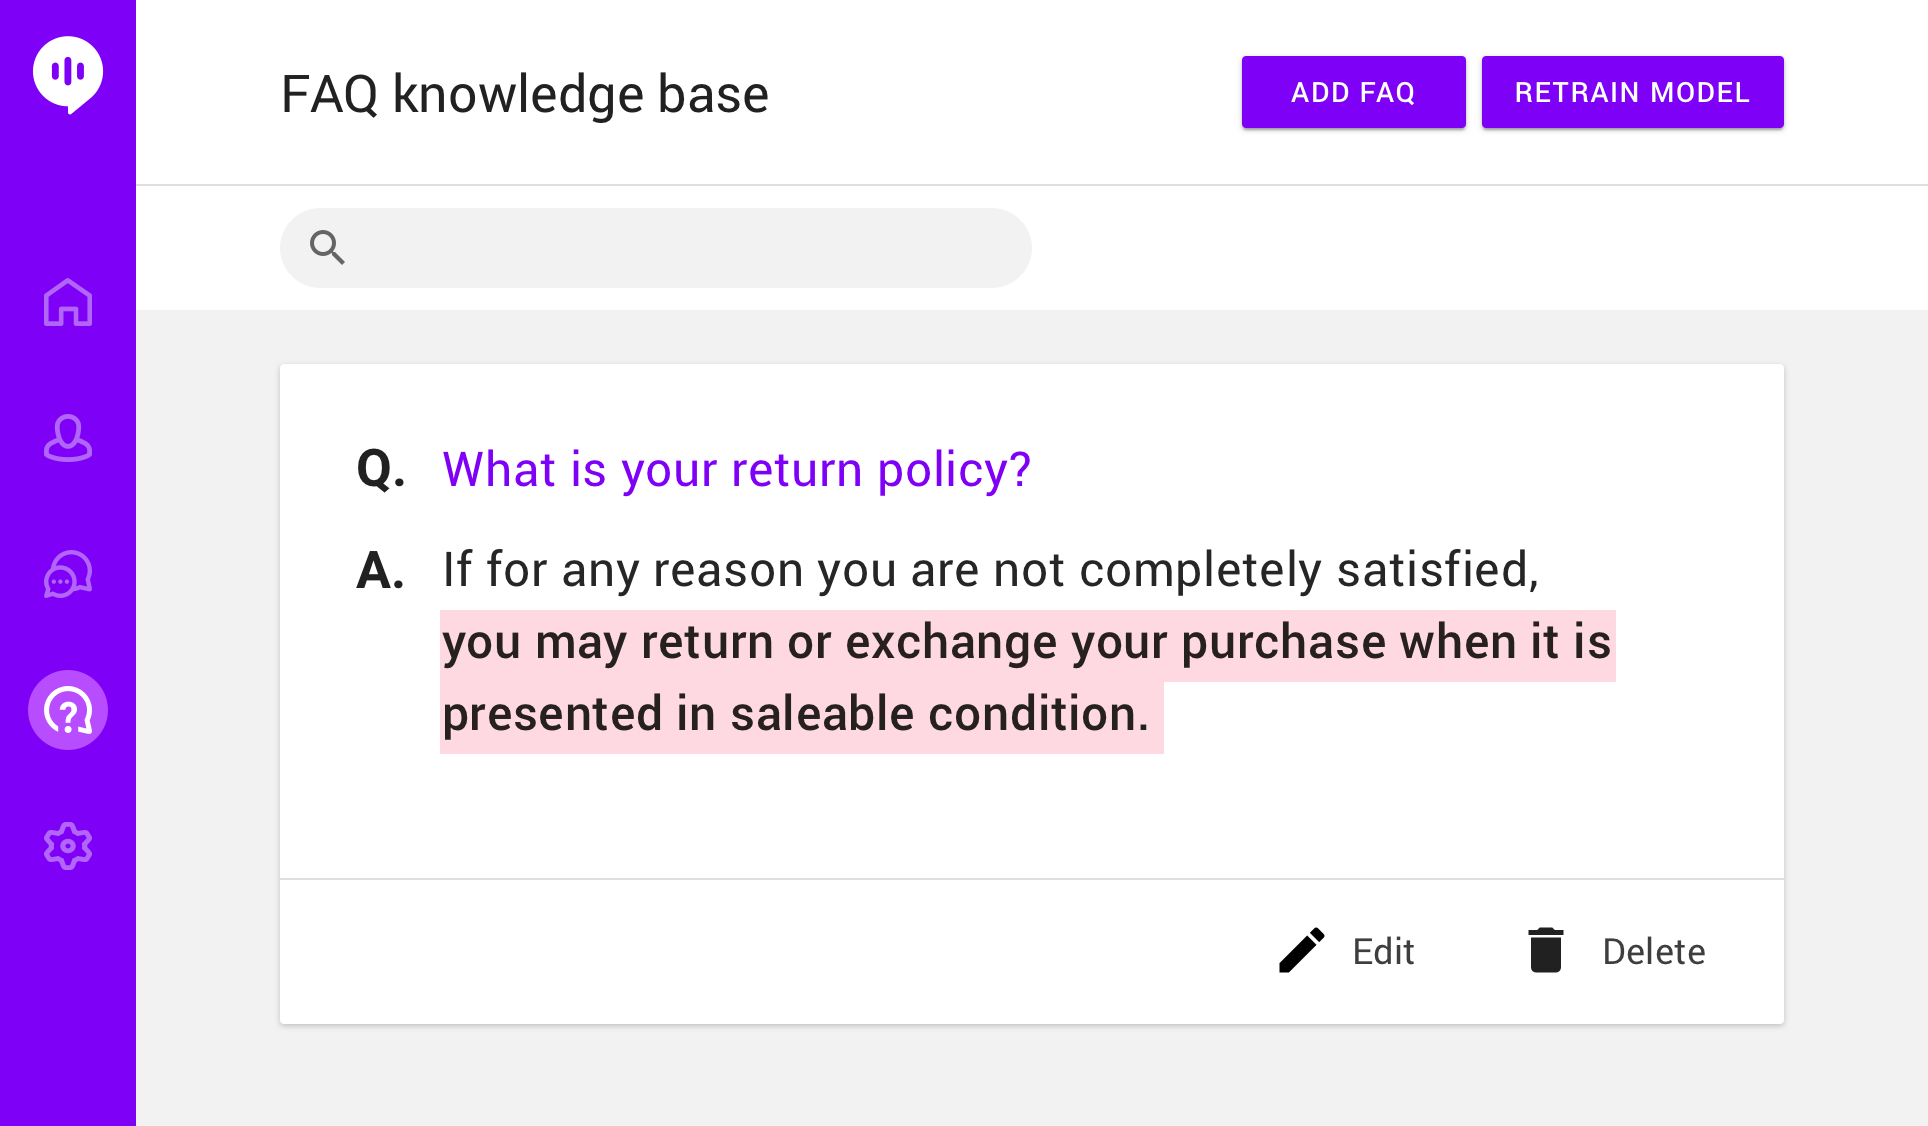Open Settings gear in the sidebar
Viewport: 1928px width, 1126px height.
tap(68, 846)
